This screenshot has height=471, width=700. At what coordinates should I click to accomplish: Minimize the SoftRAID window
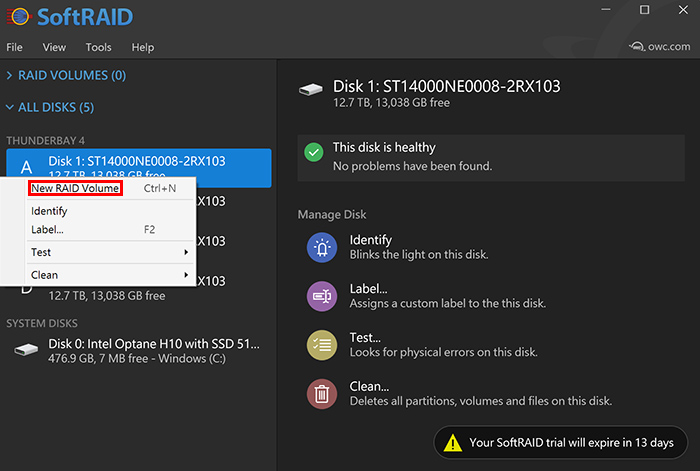[606, 10]
